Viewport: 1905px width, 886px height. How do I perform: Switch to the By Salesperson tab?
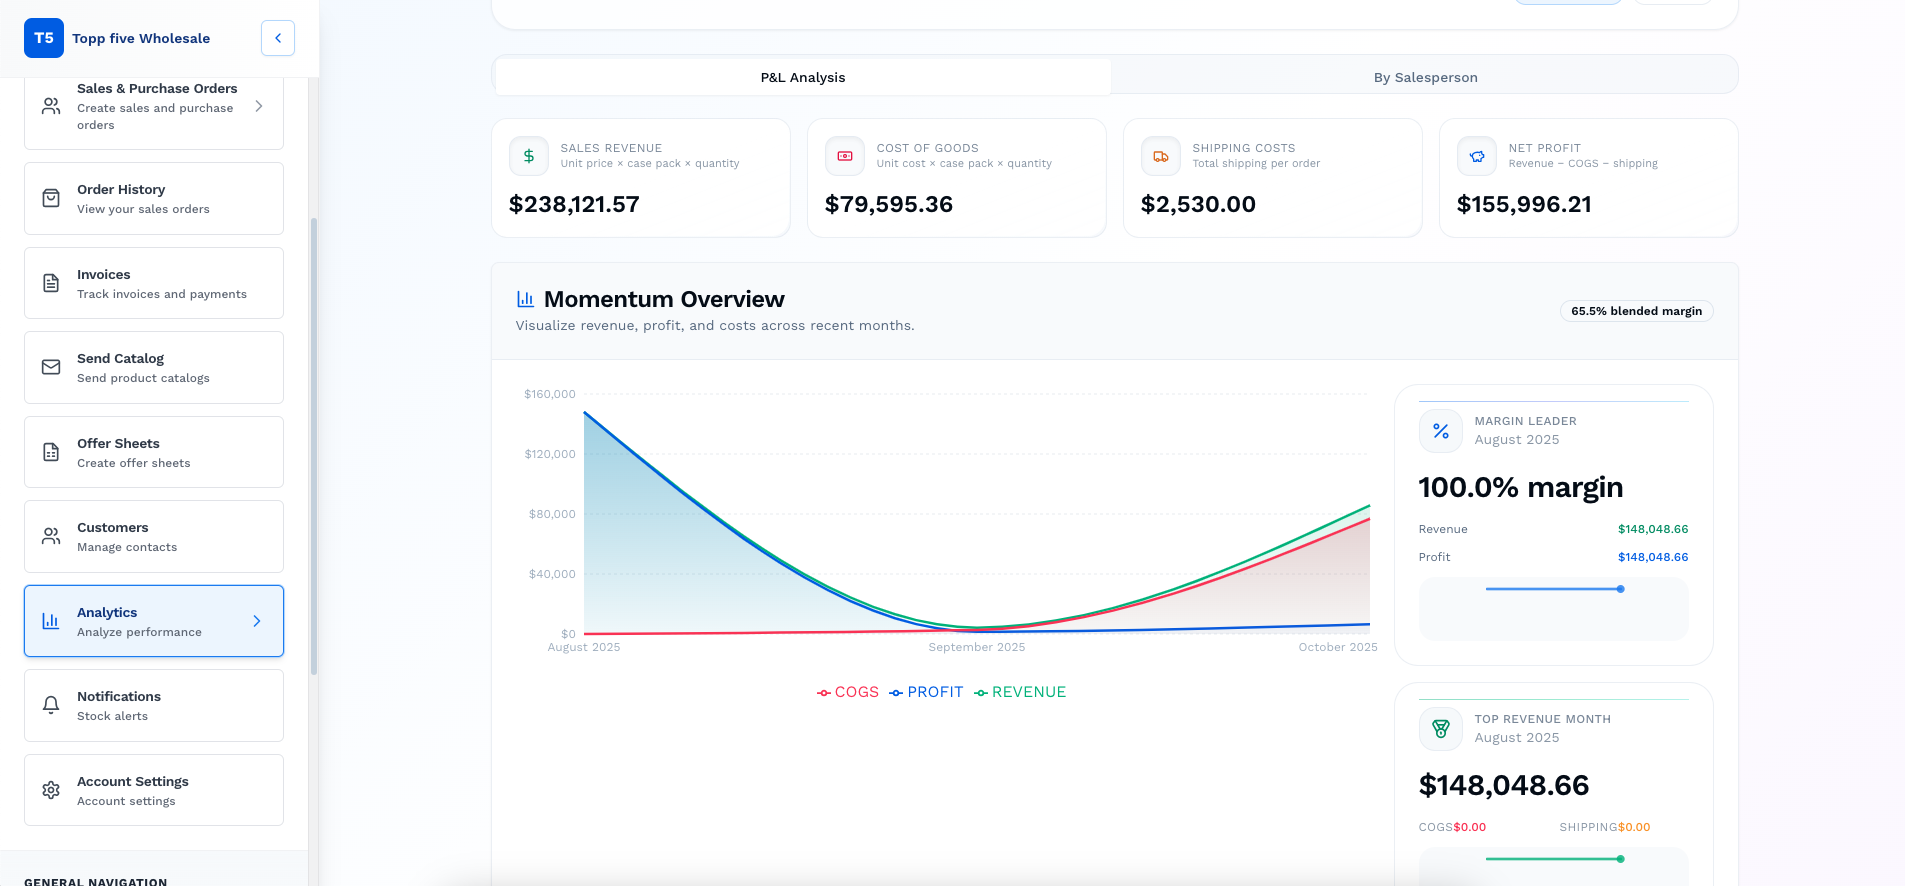click(x=1425, y=77)
